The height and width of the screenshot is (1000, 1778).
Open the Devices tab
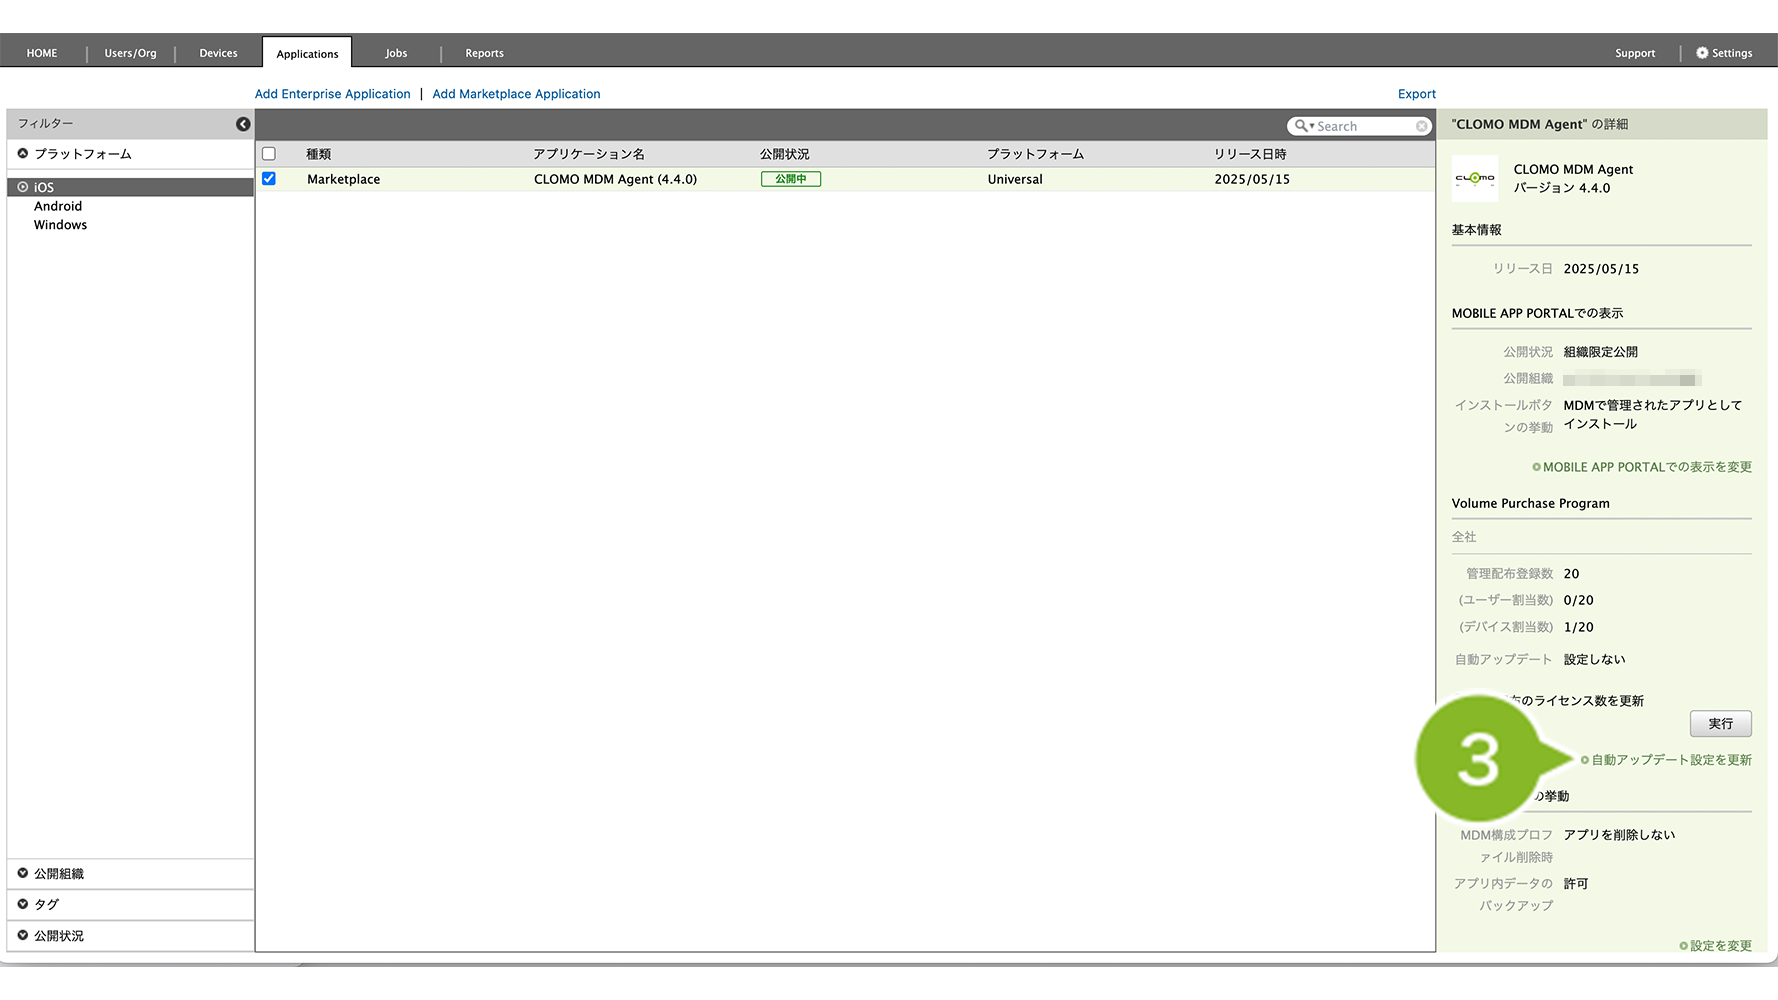[218, 53]
